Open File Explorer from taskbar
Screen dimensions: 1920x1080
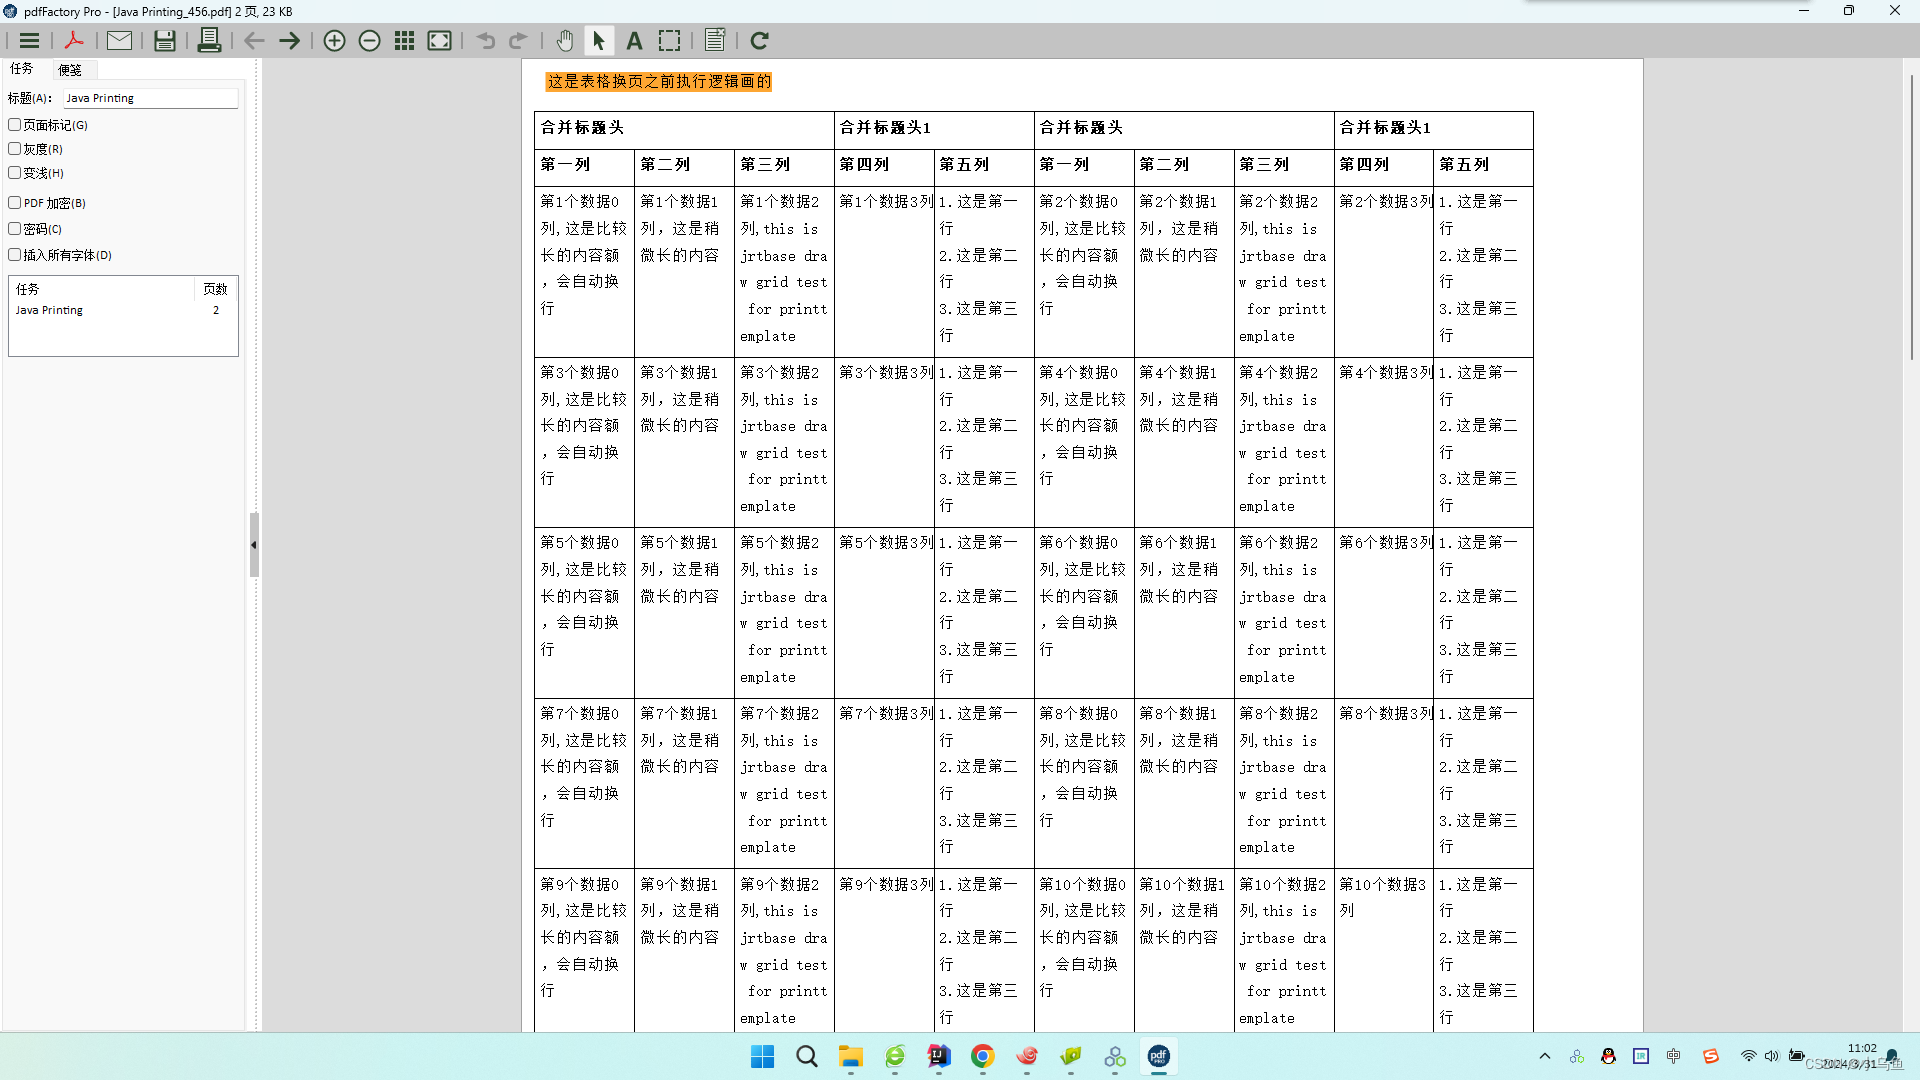[851, 1056]
